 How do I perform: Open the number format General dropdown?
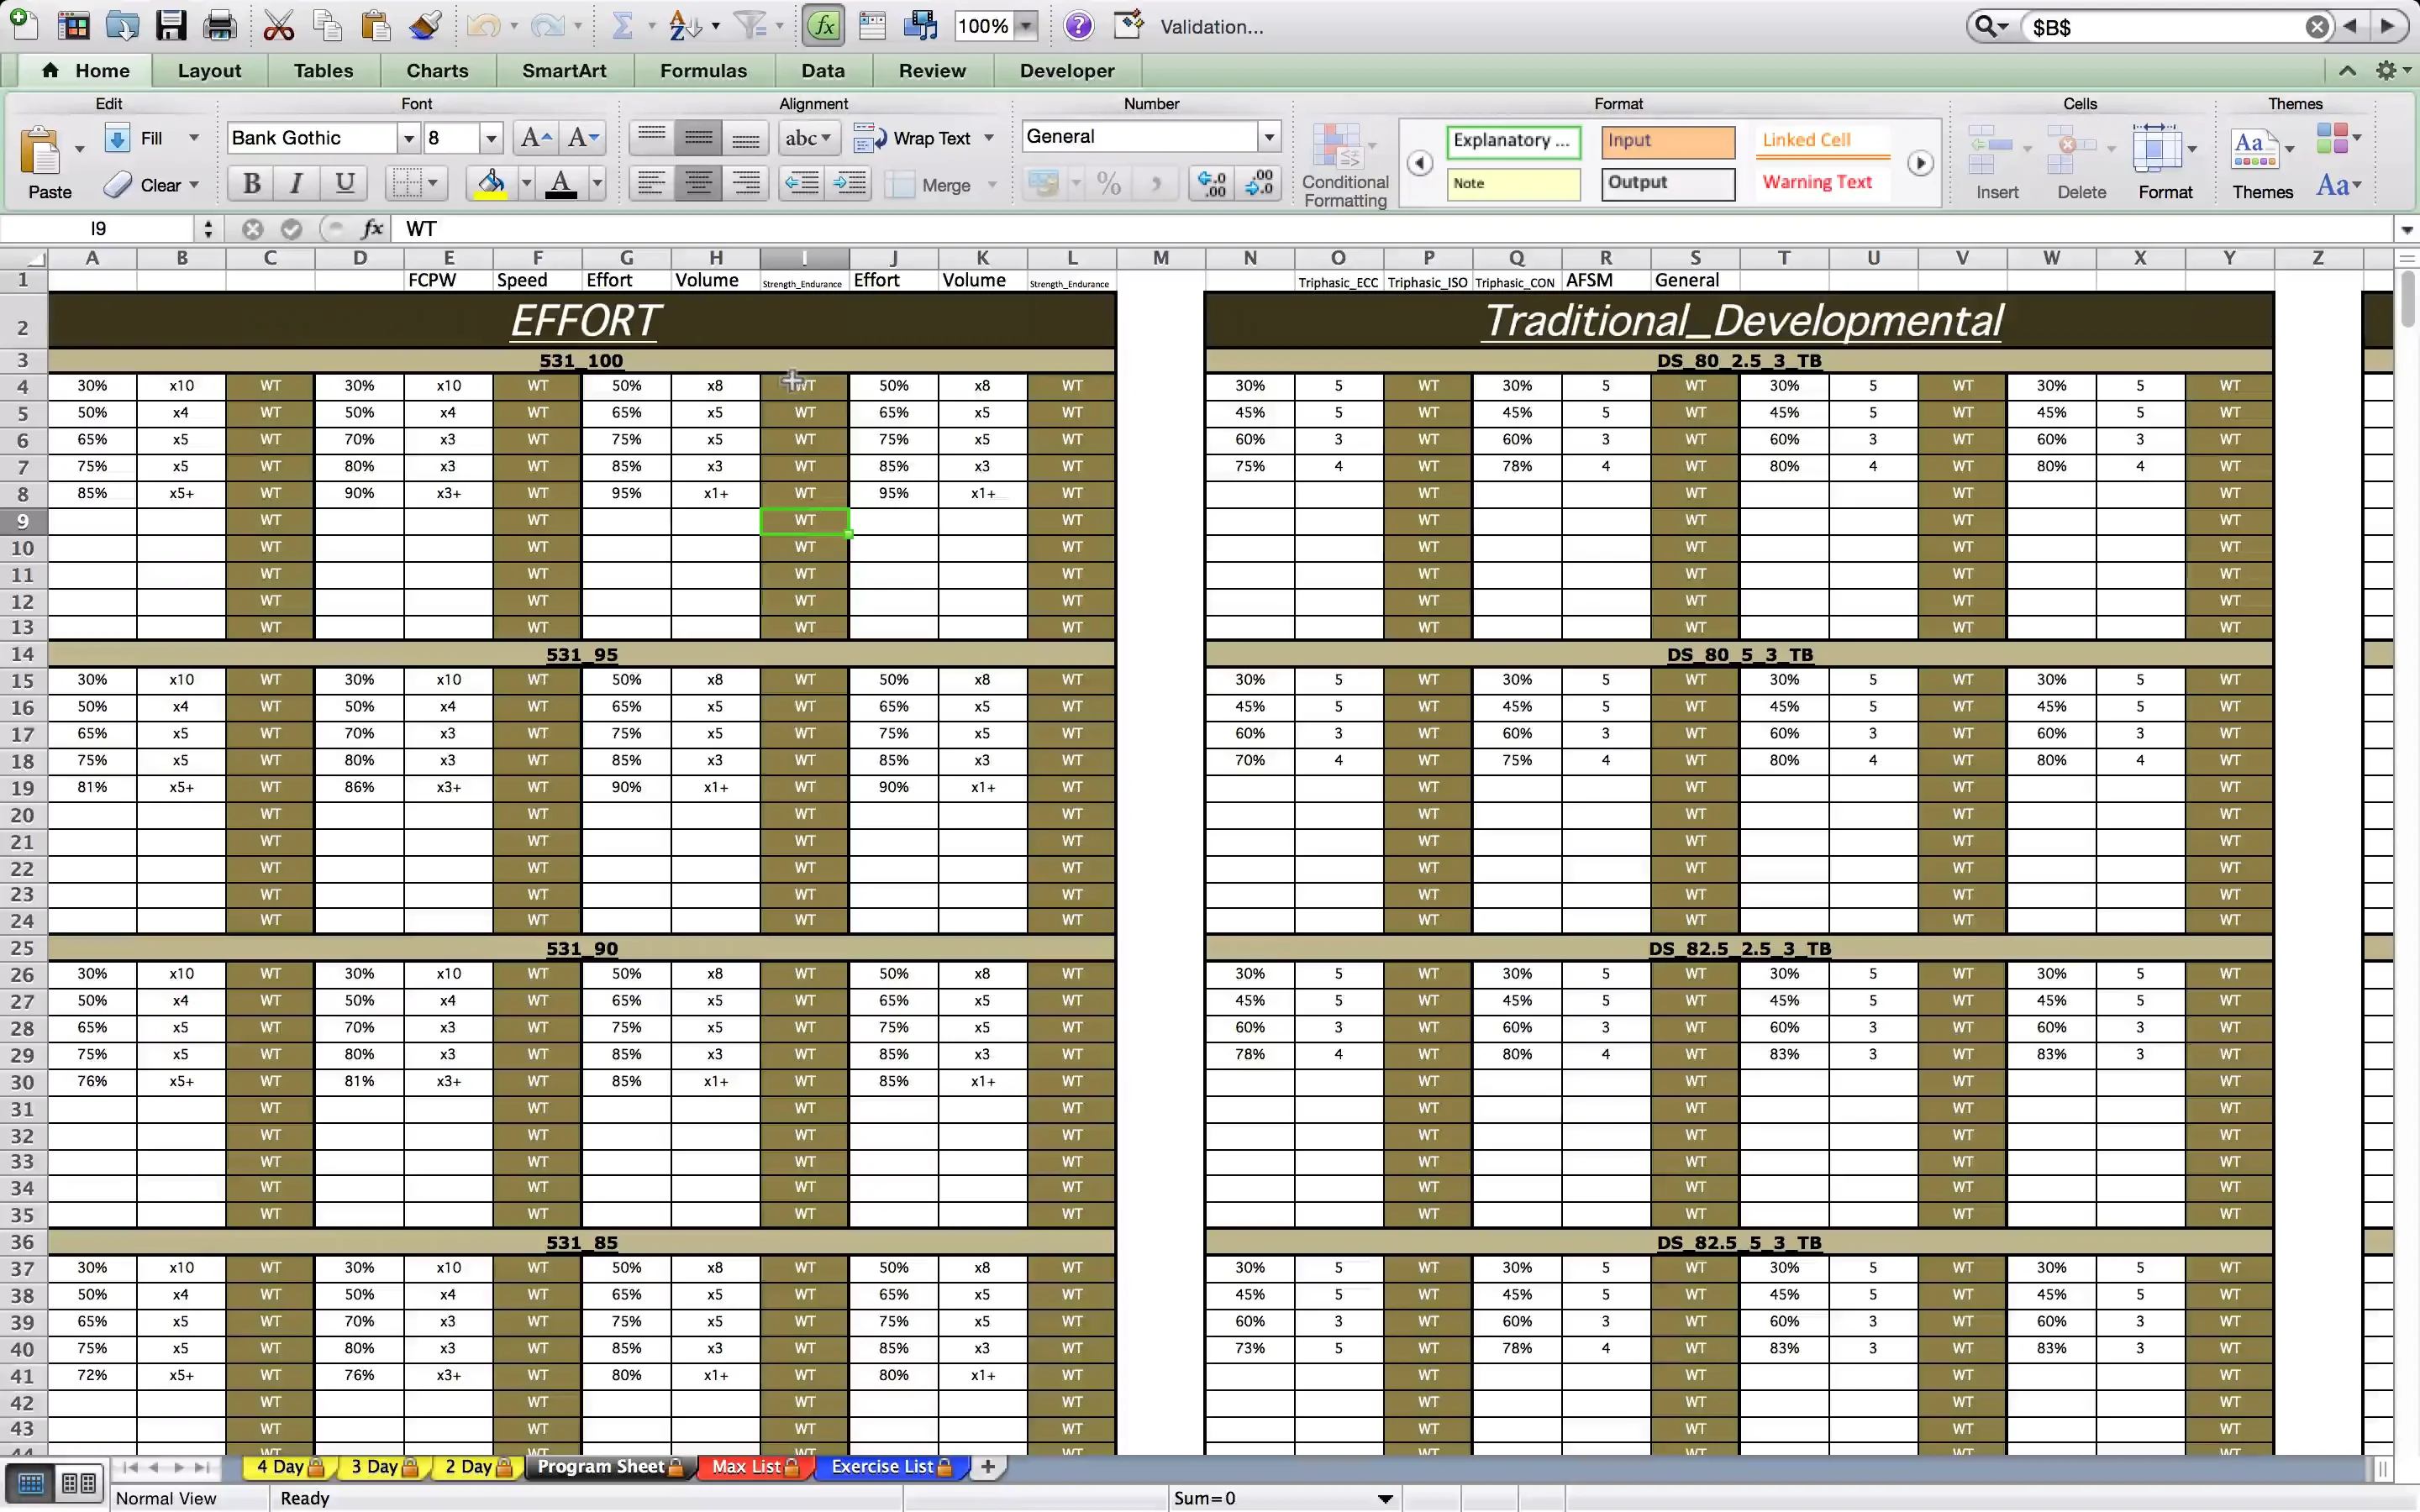[x=1268, y=137]
